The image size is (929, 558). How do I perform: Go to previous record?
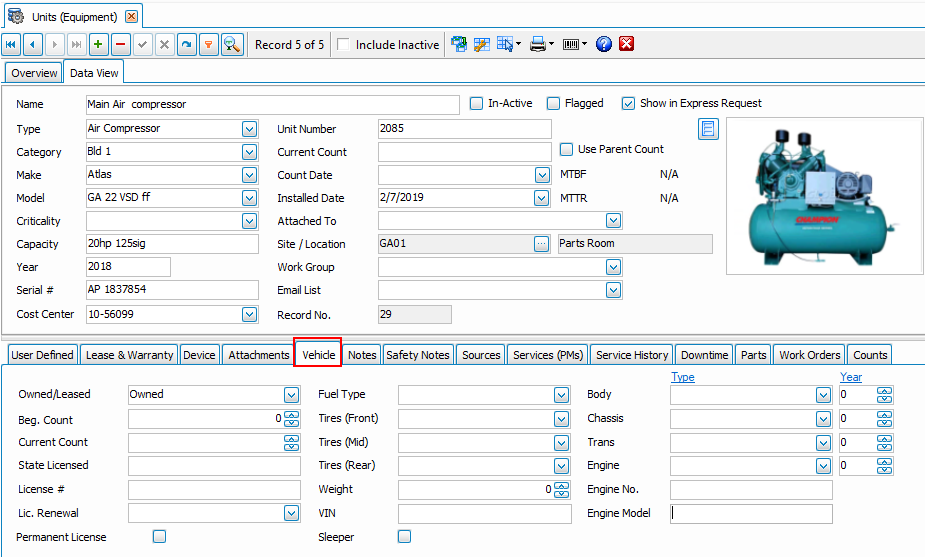tap(33, 44)
